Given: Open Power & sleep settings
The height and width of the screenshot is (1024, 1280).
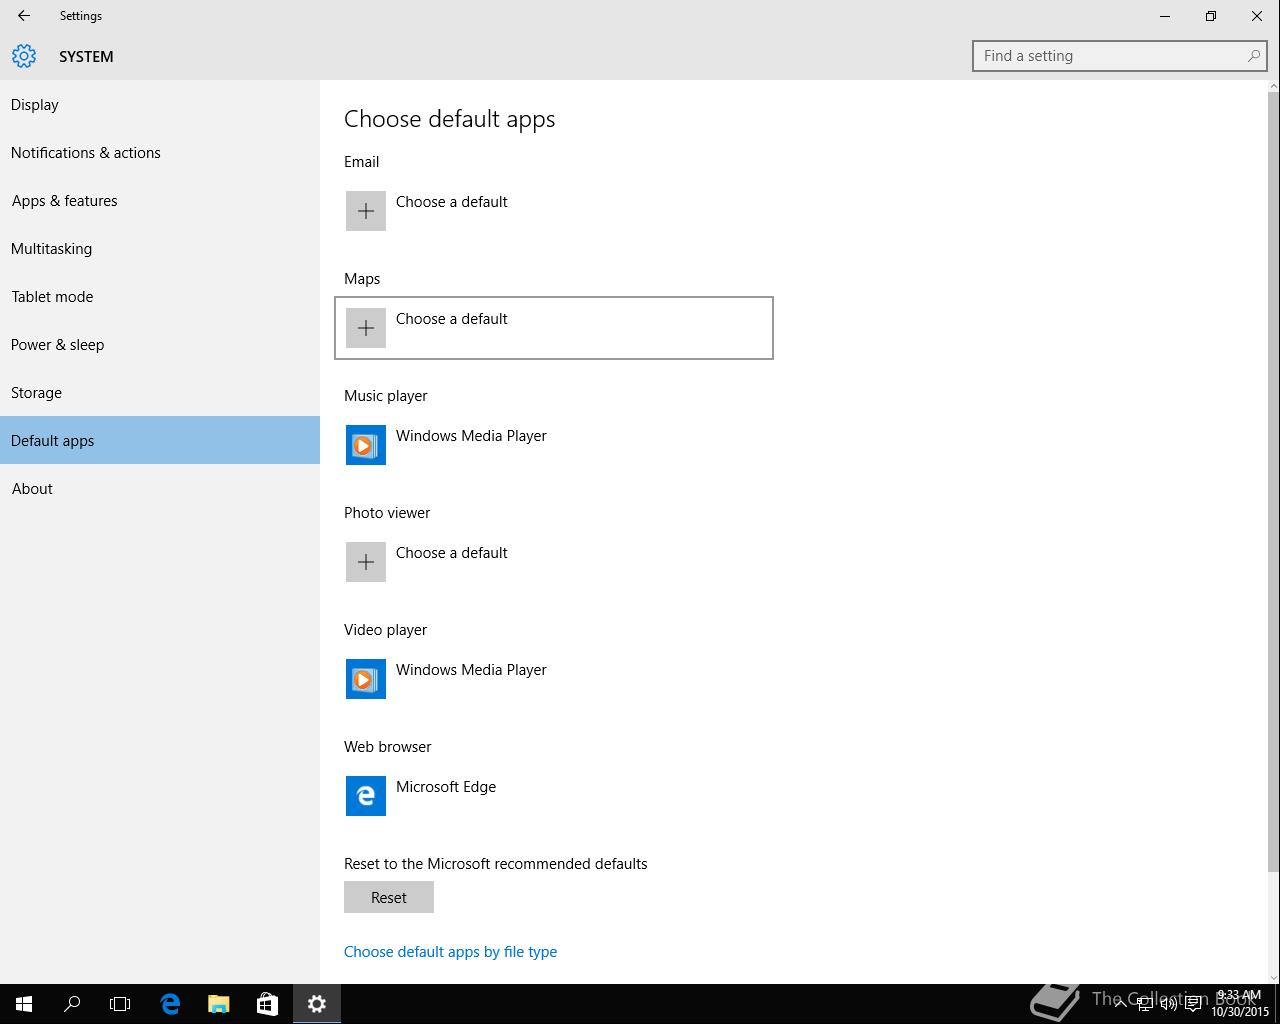Looking at the screenshot, I should [160, 344].
